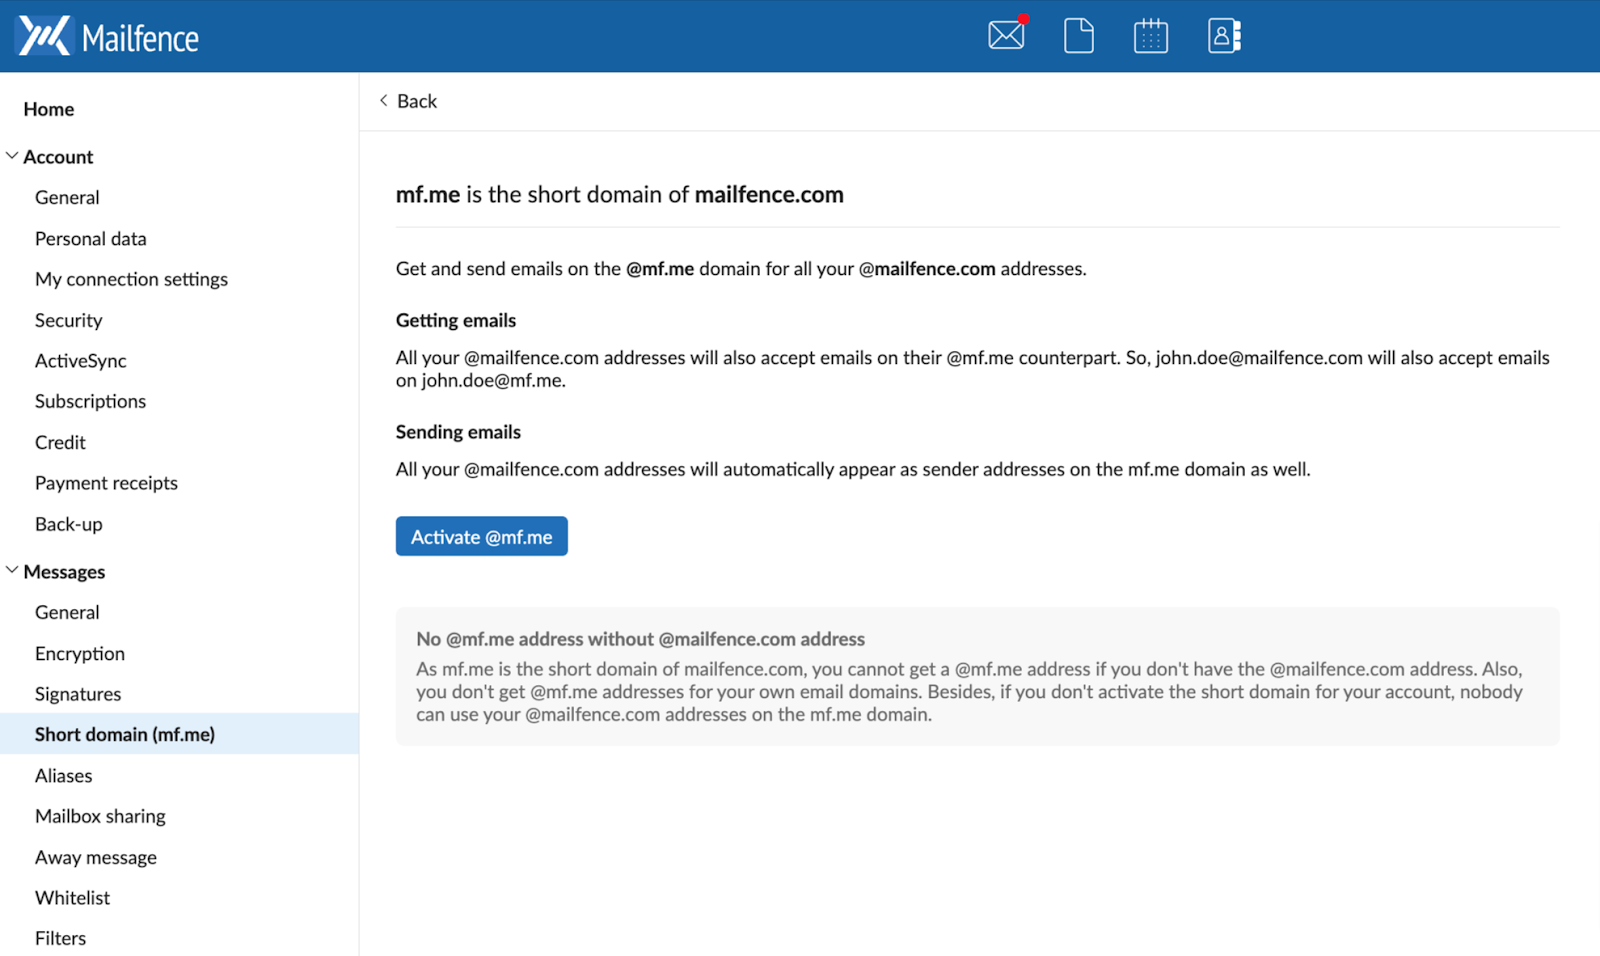Open Mailbox sharing settings
Screen dimensions: 1600x956
[100, 816]
